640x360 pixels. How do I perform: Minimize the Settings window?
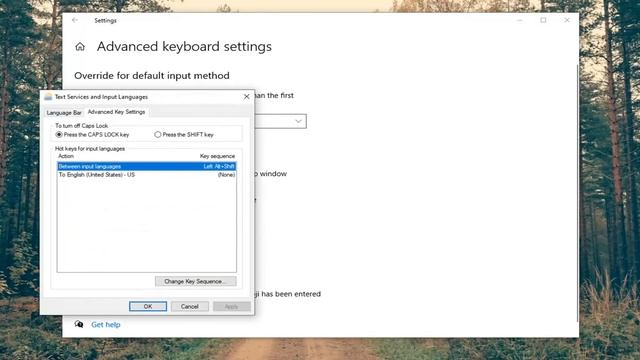click(x=520, y=20)
